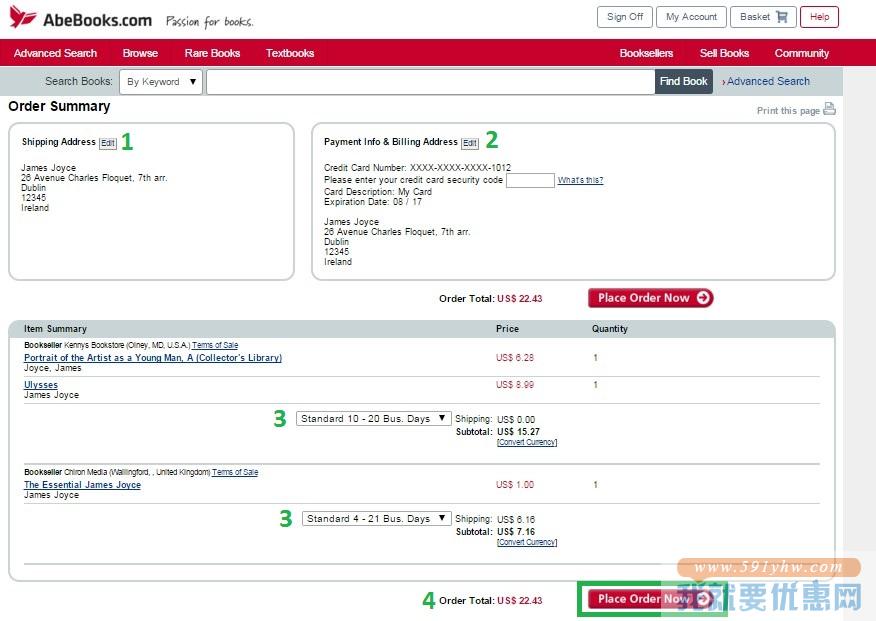Open My Account
876x621 pixels.
(691, 17)
